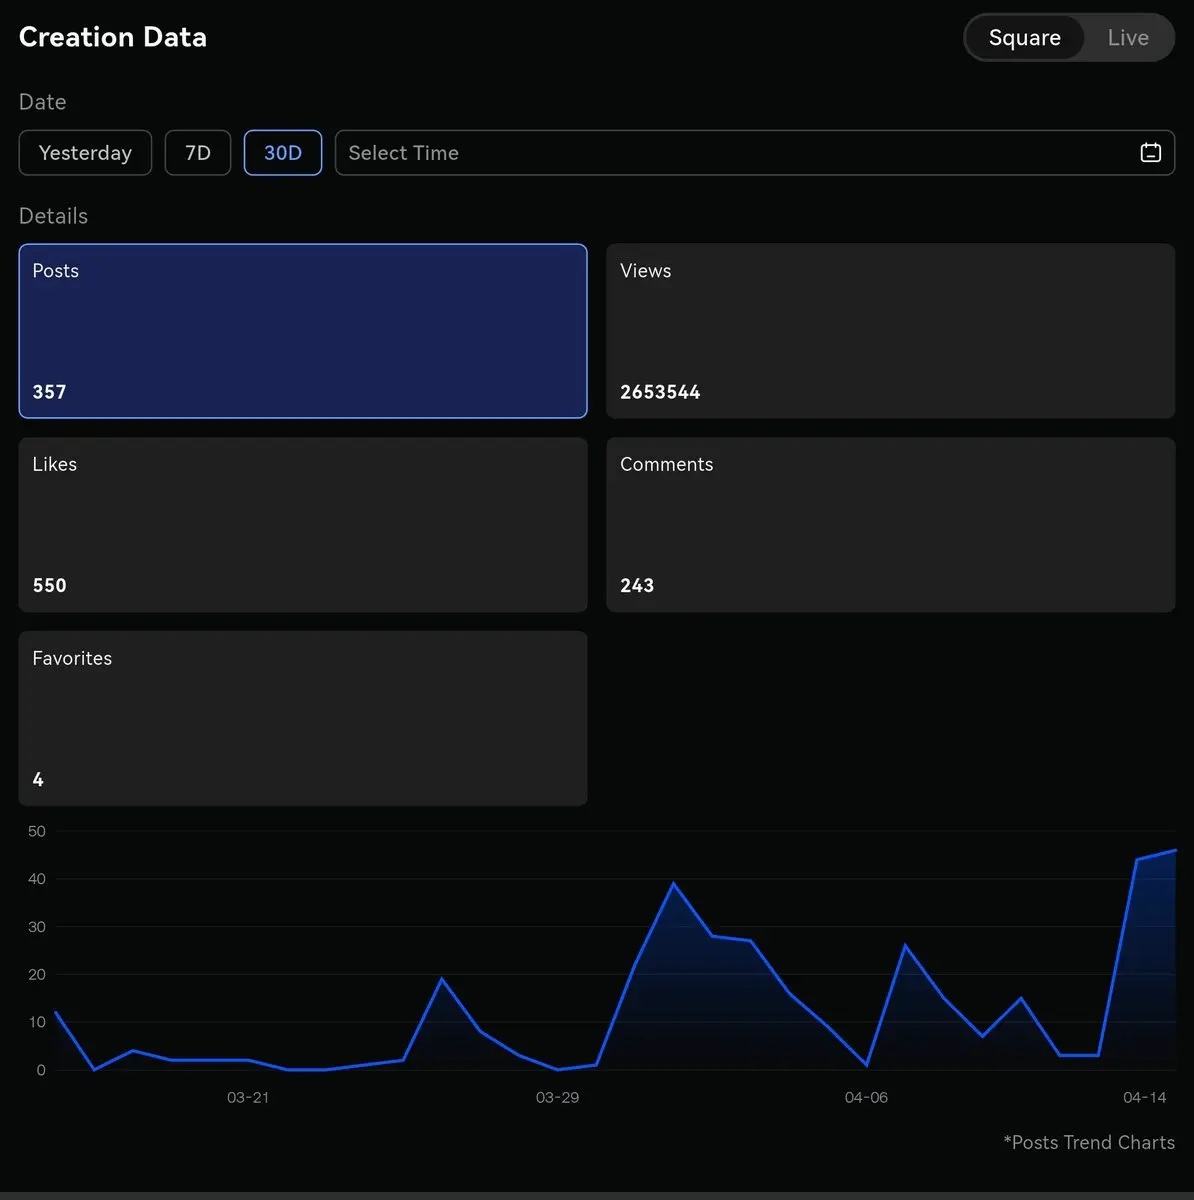Click the Select Time input field
Screen dimensions: 1194x1200
pos(730,153)
